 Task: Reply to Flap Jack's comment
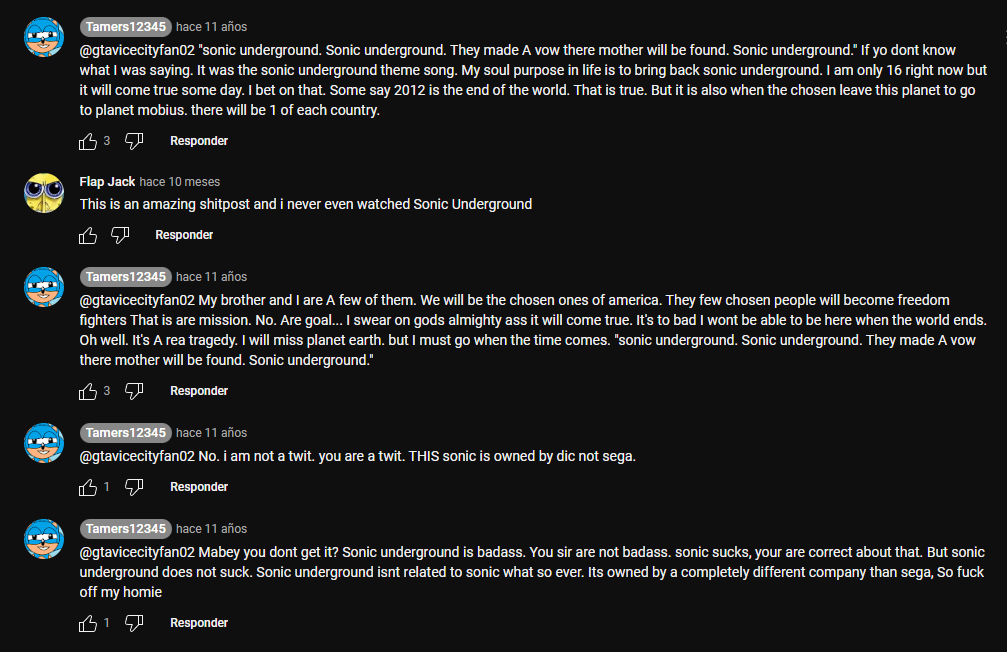point(184,235)
